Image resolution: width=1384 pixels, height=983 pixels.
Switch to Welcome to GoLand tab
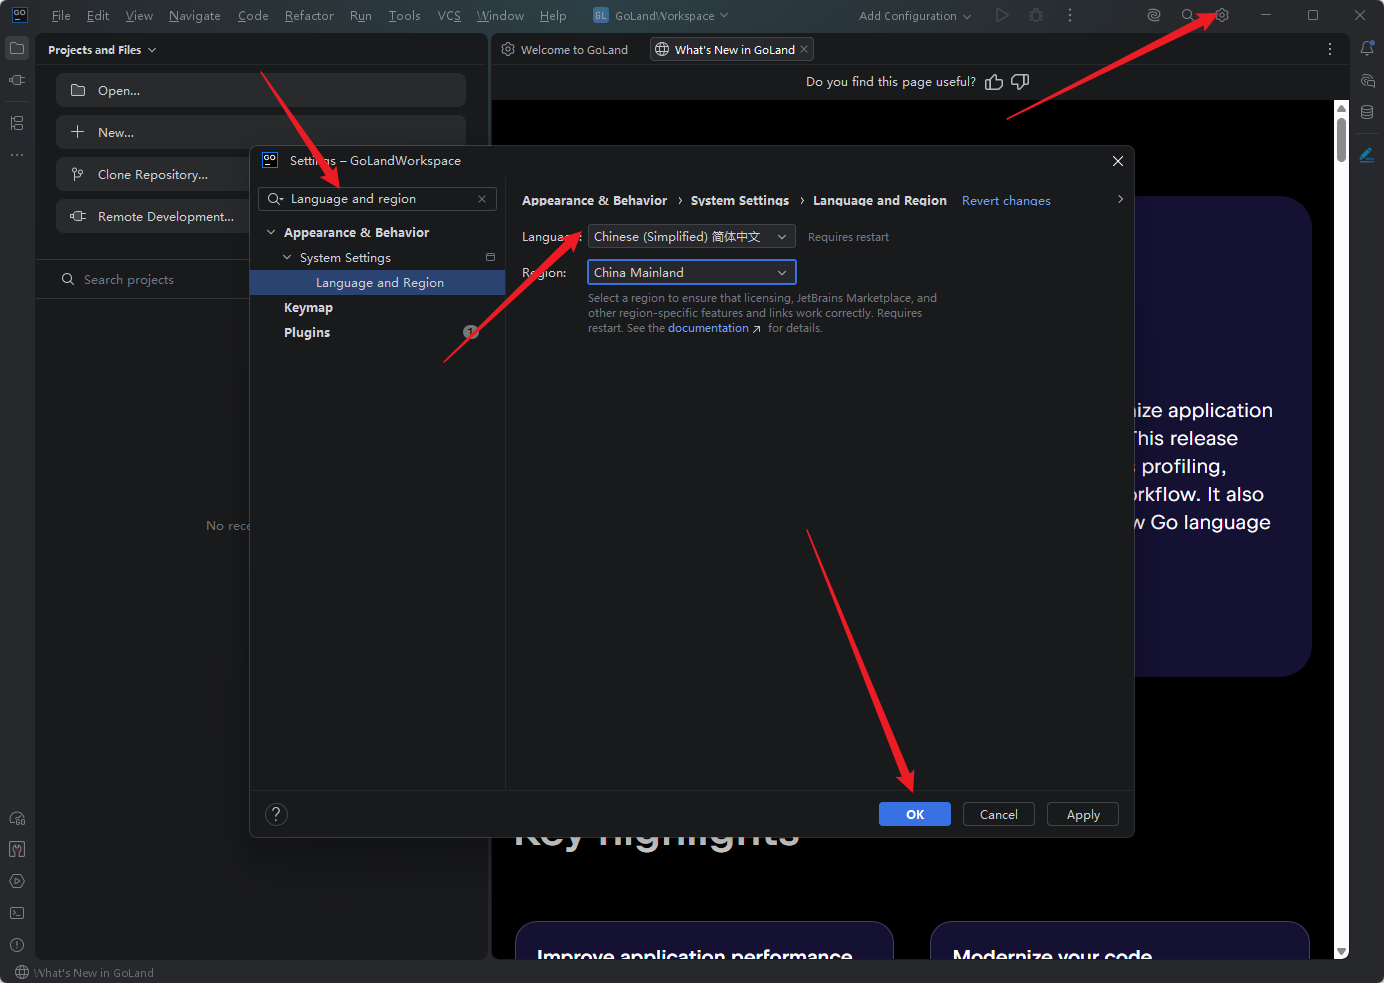click(565, 49)
